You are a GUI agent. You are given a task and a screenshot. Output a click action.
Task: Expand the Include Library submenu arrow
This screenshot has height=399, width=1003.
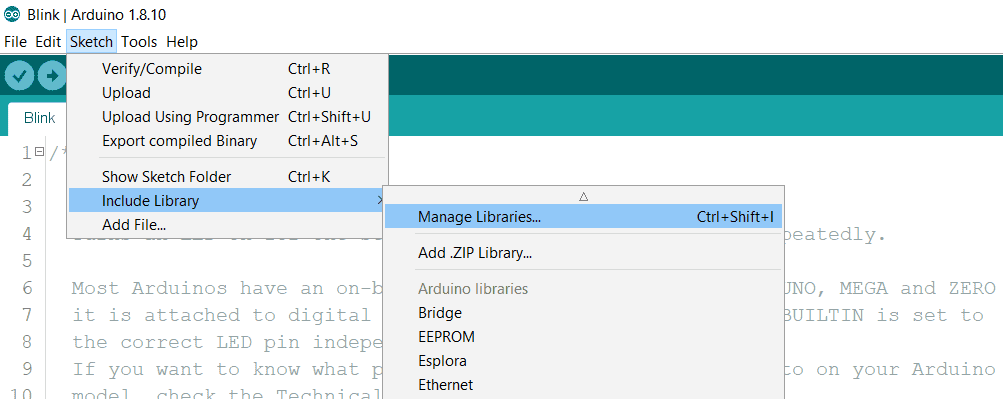click(x=381, y=200)
